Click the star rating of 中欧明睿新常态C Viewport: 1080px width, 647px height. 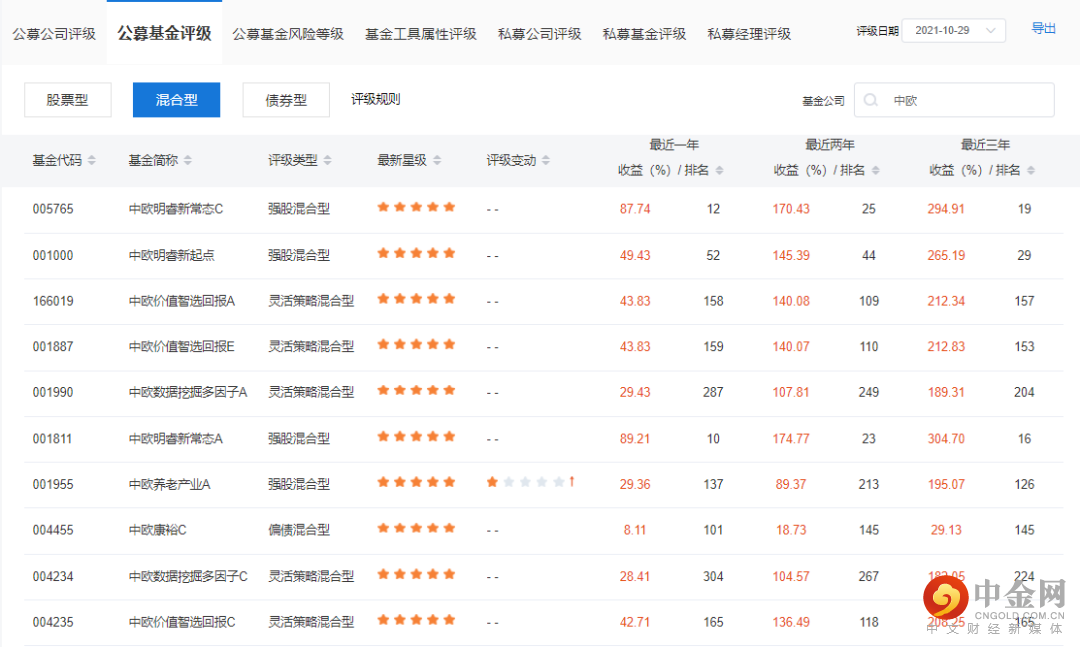pyautogui.click(x=416, y=207)
